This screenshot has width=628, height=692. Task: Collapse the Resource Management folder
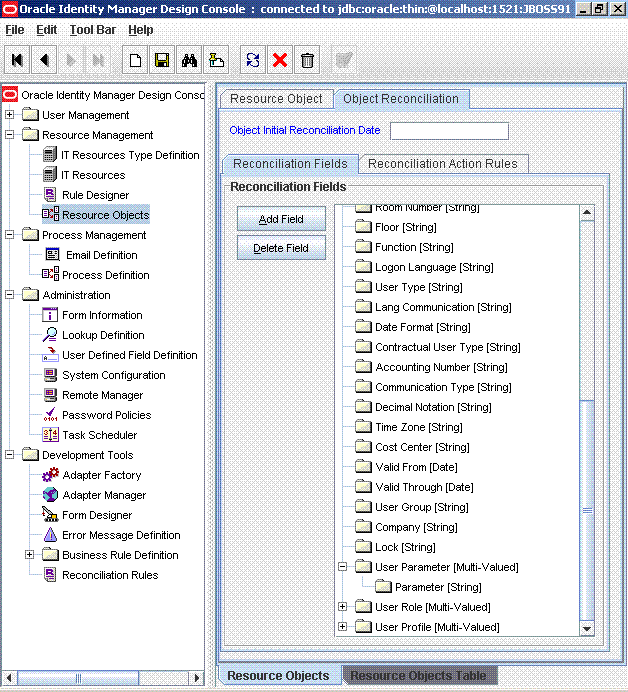coord(9,135)
